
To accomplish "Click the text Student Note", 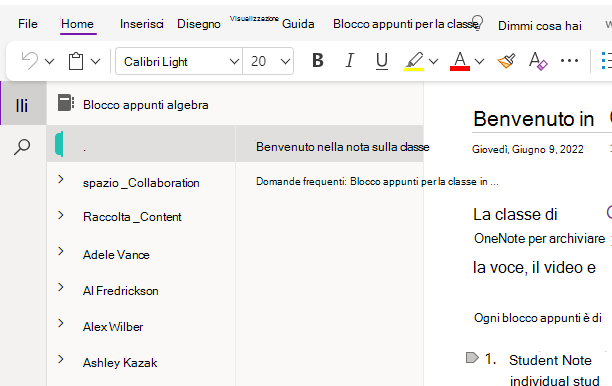I will pos(550,360).
